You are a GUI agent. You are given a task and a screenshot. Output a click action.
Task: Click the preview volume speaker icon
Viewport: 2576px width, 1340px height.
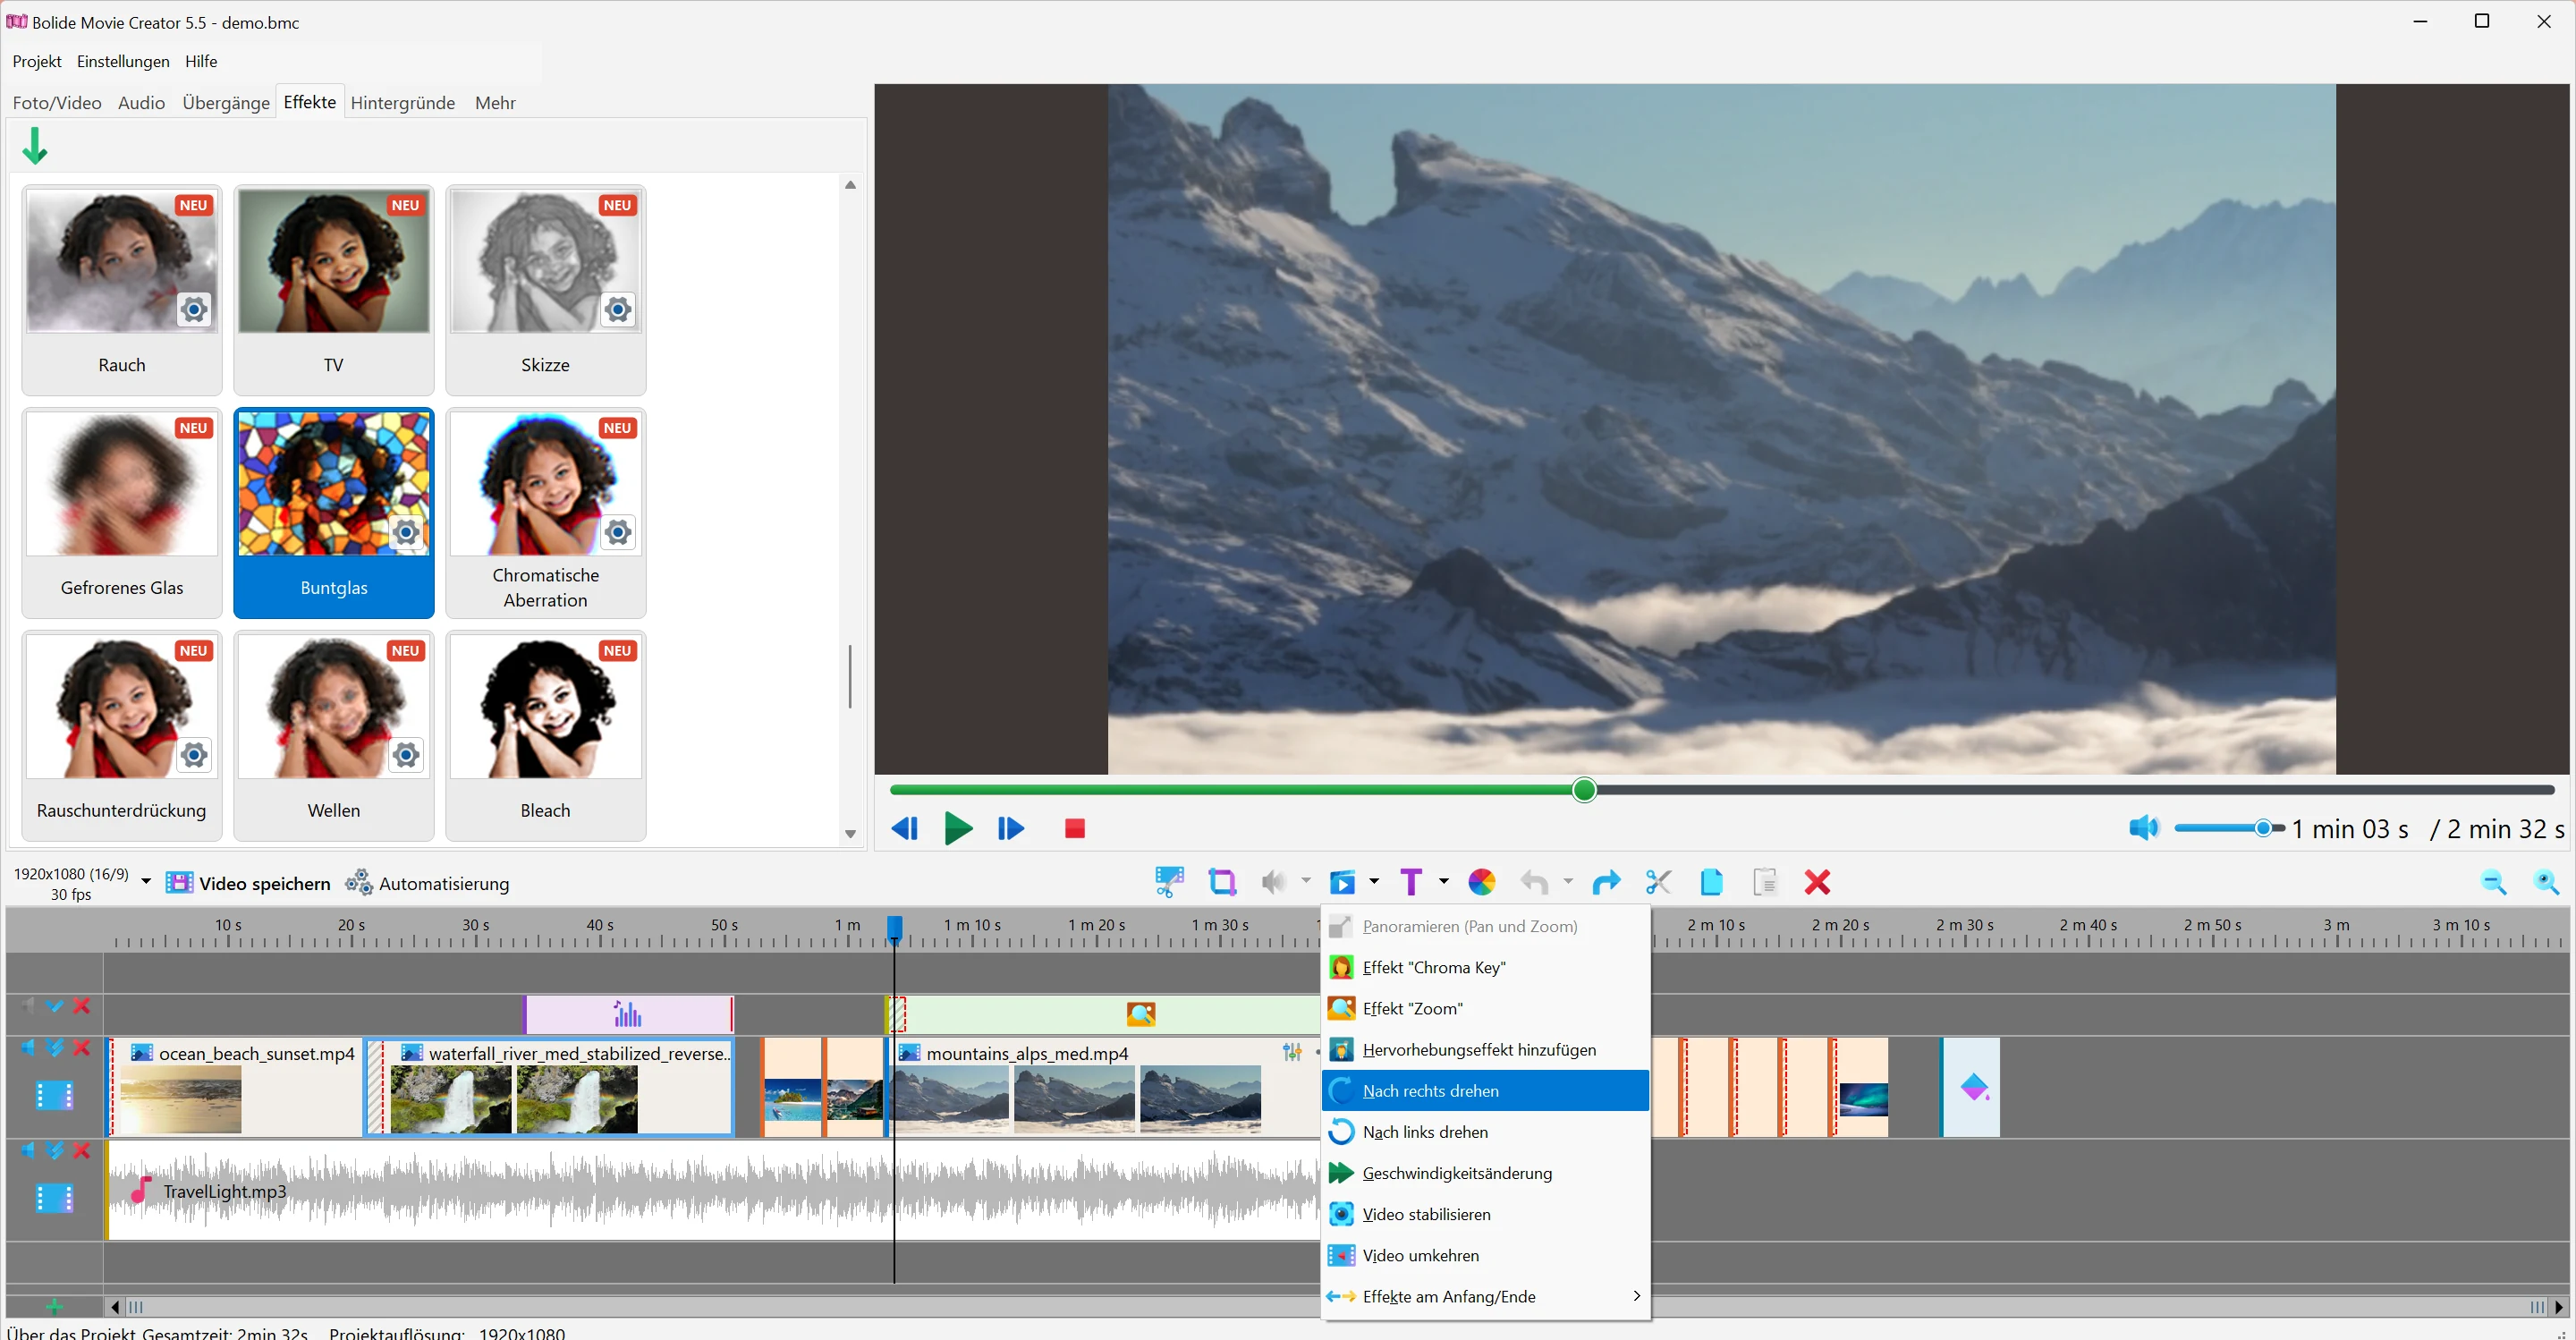click(x=2144, y=828)
